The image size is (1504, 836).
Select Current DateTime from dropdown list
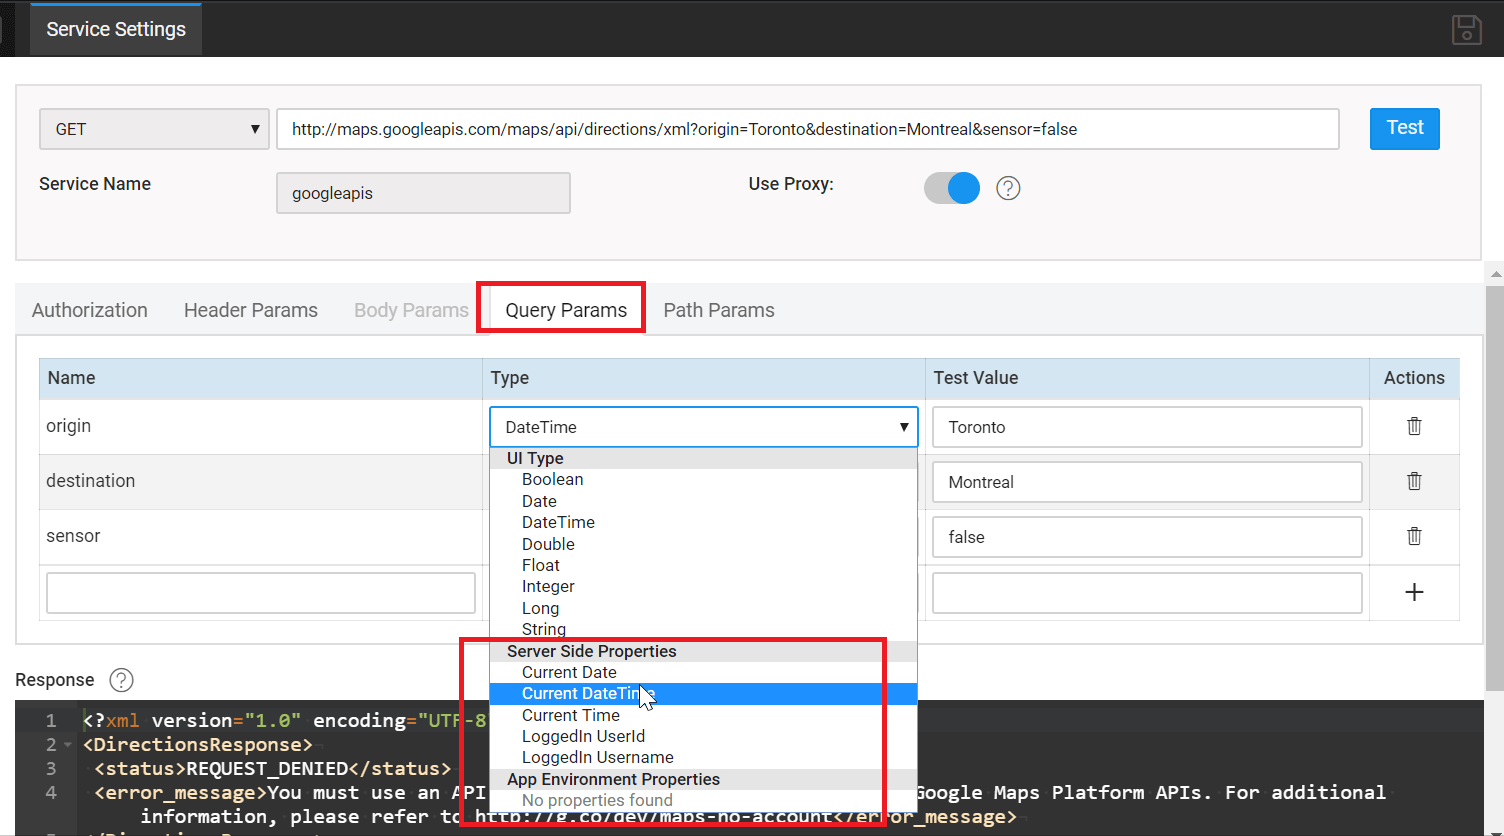pyautogui.click(x=588, y=694)
